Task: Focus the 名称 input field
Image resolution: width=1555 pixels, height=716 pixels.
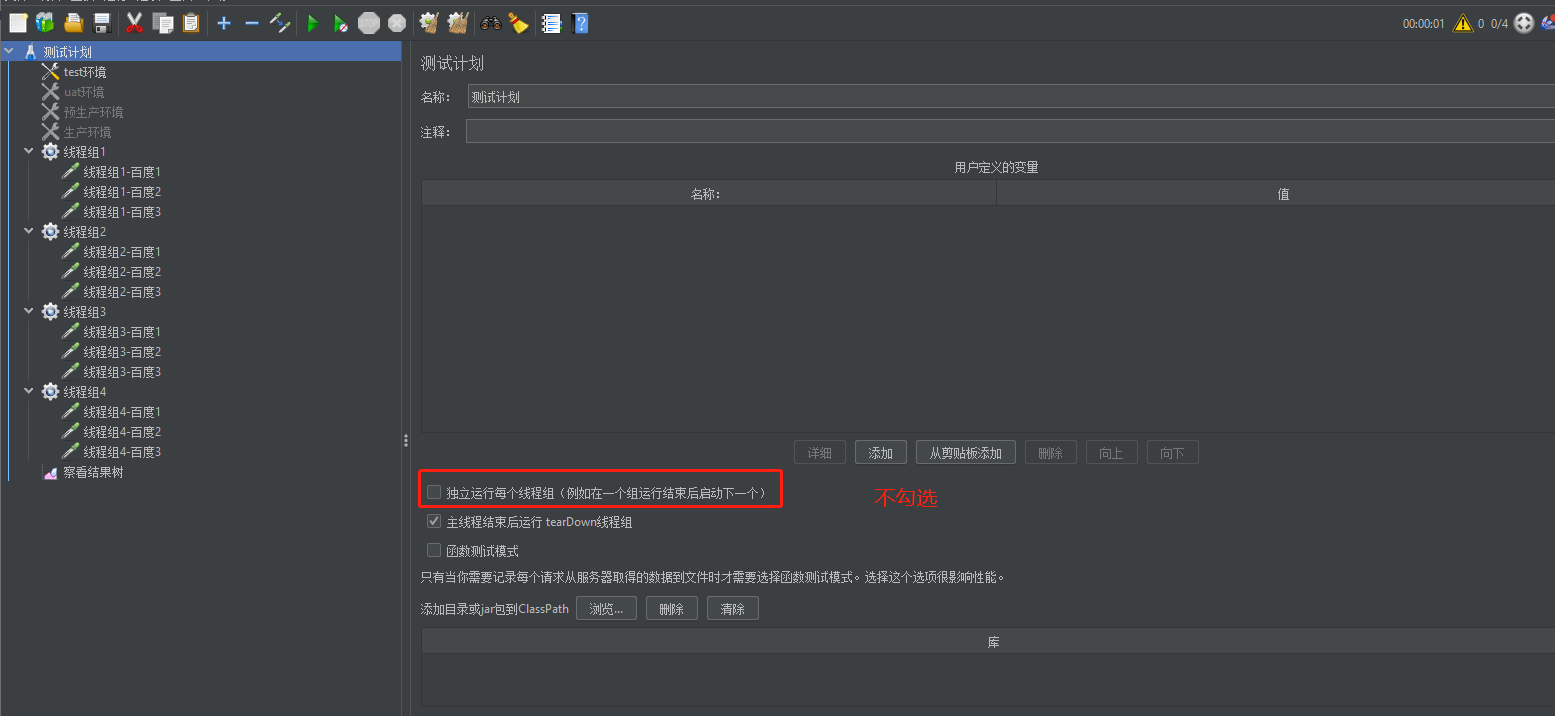Action: click(x=1011, y=97)
